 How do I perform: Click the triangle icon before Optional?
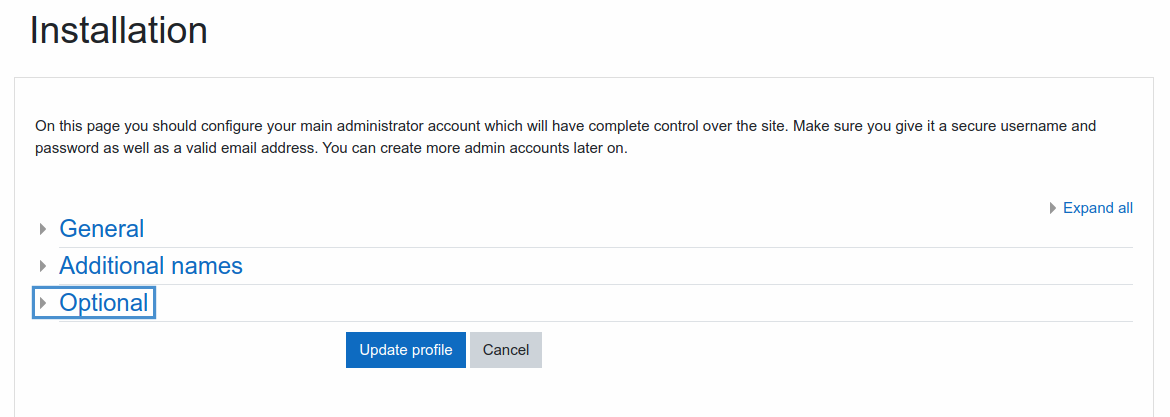[x=43, y=304]
